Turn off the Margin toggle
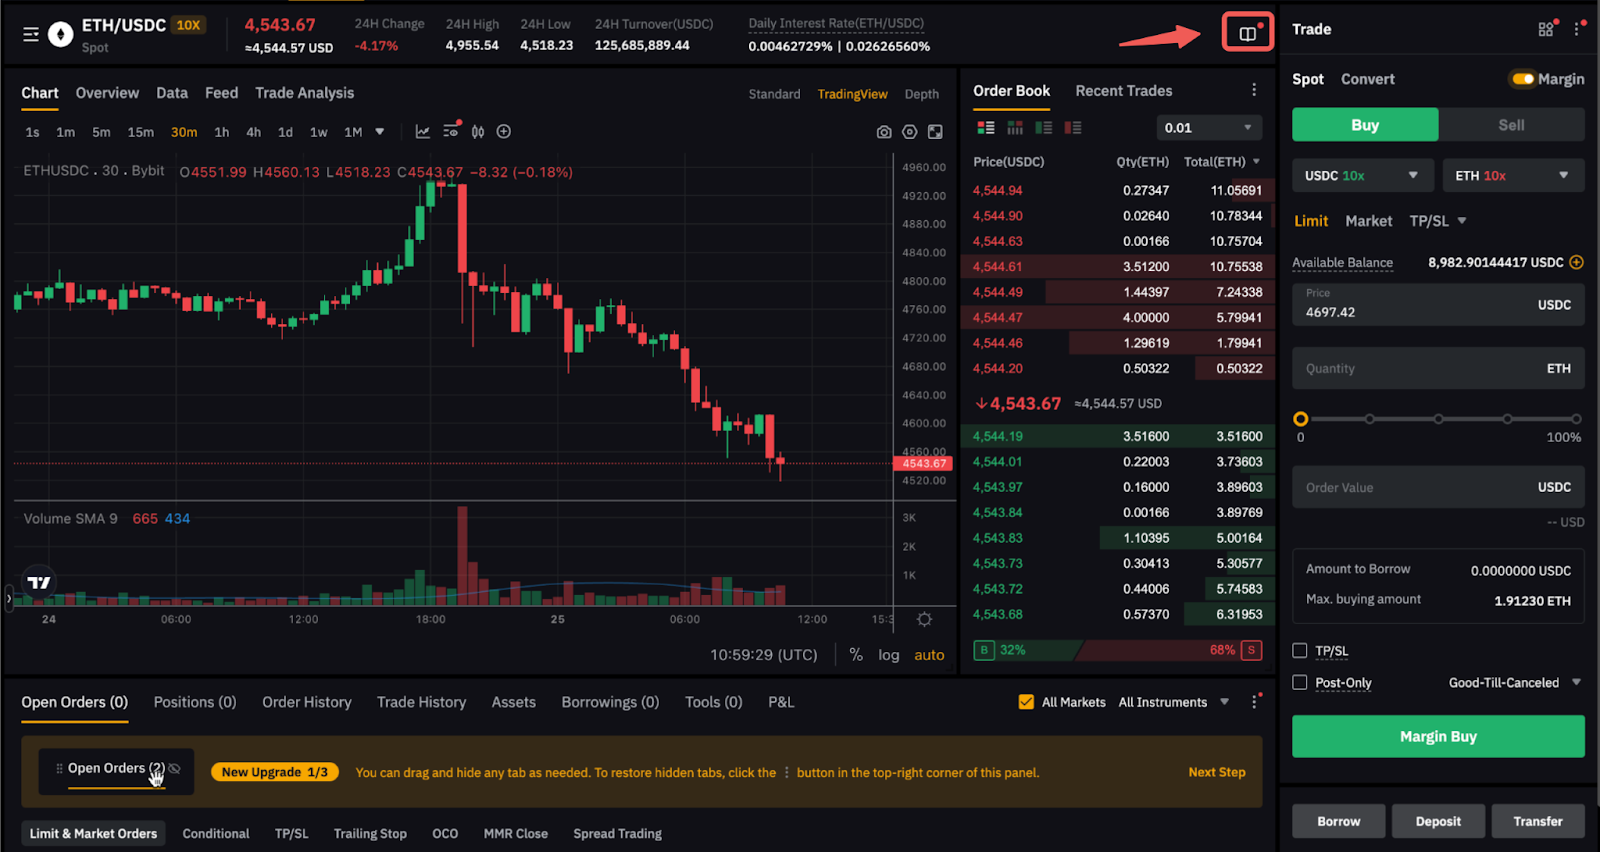Screen dimensions: 1600x852 pos(1522,79)
